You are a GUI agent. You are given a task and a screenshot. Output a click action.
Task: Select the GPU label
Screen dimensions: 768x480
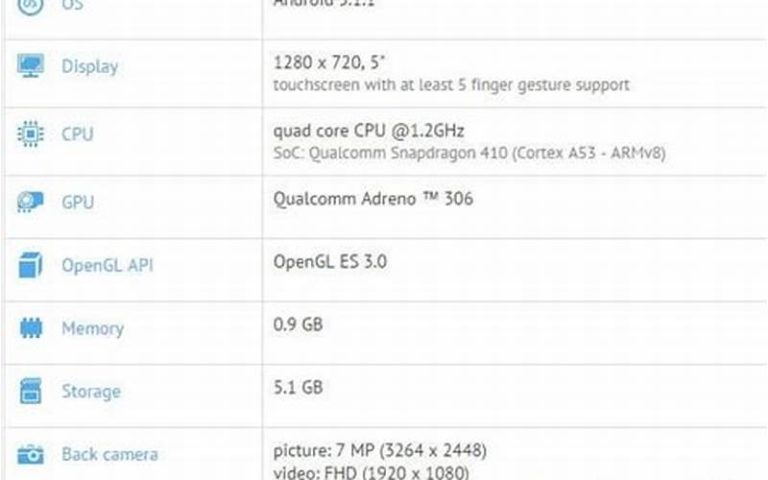tap(78, 202)
